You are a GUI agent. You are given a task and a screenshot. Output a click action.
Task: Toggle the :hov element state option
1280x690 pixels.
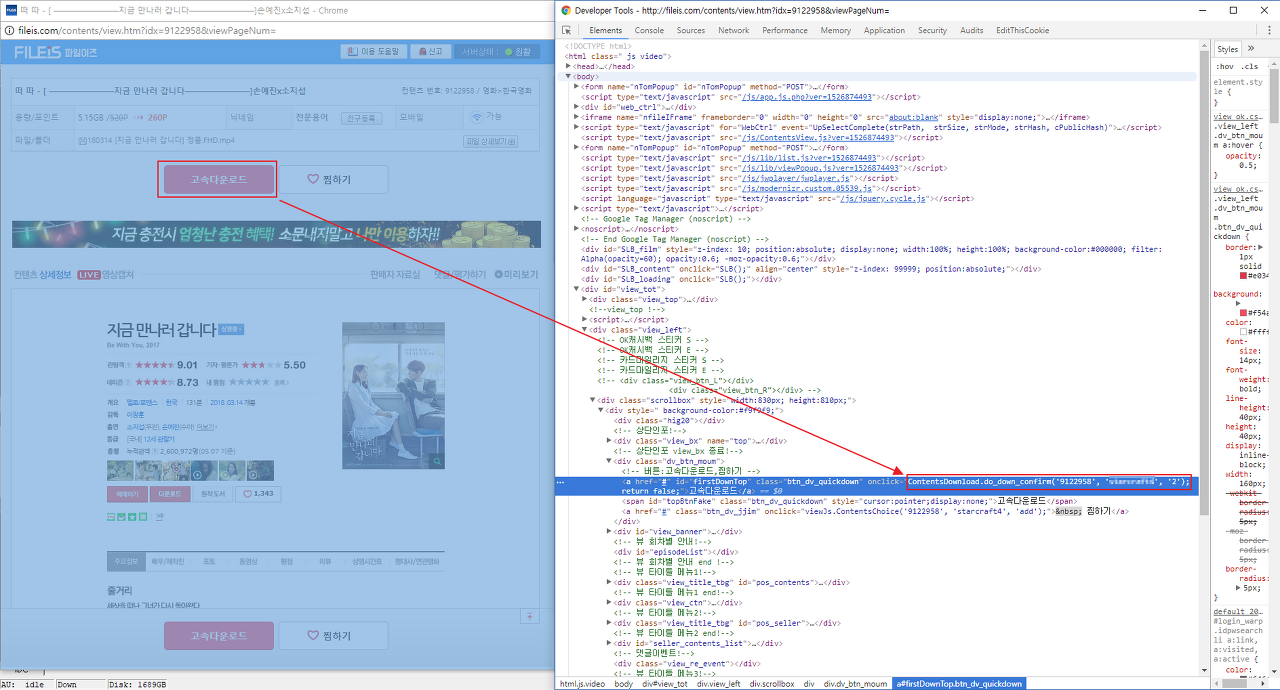(1223, 66)
